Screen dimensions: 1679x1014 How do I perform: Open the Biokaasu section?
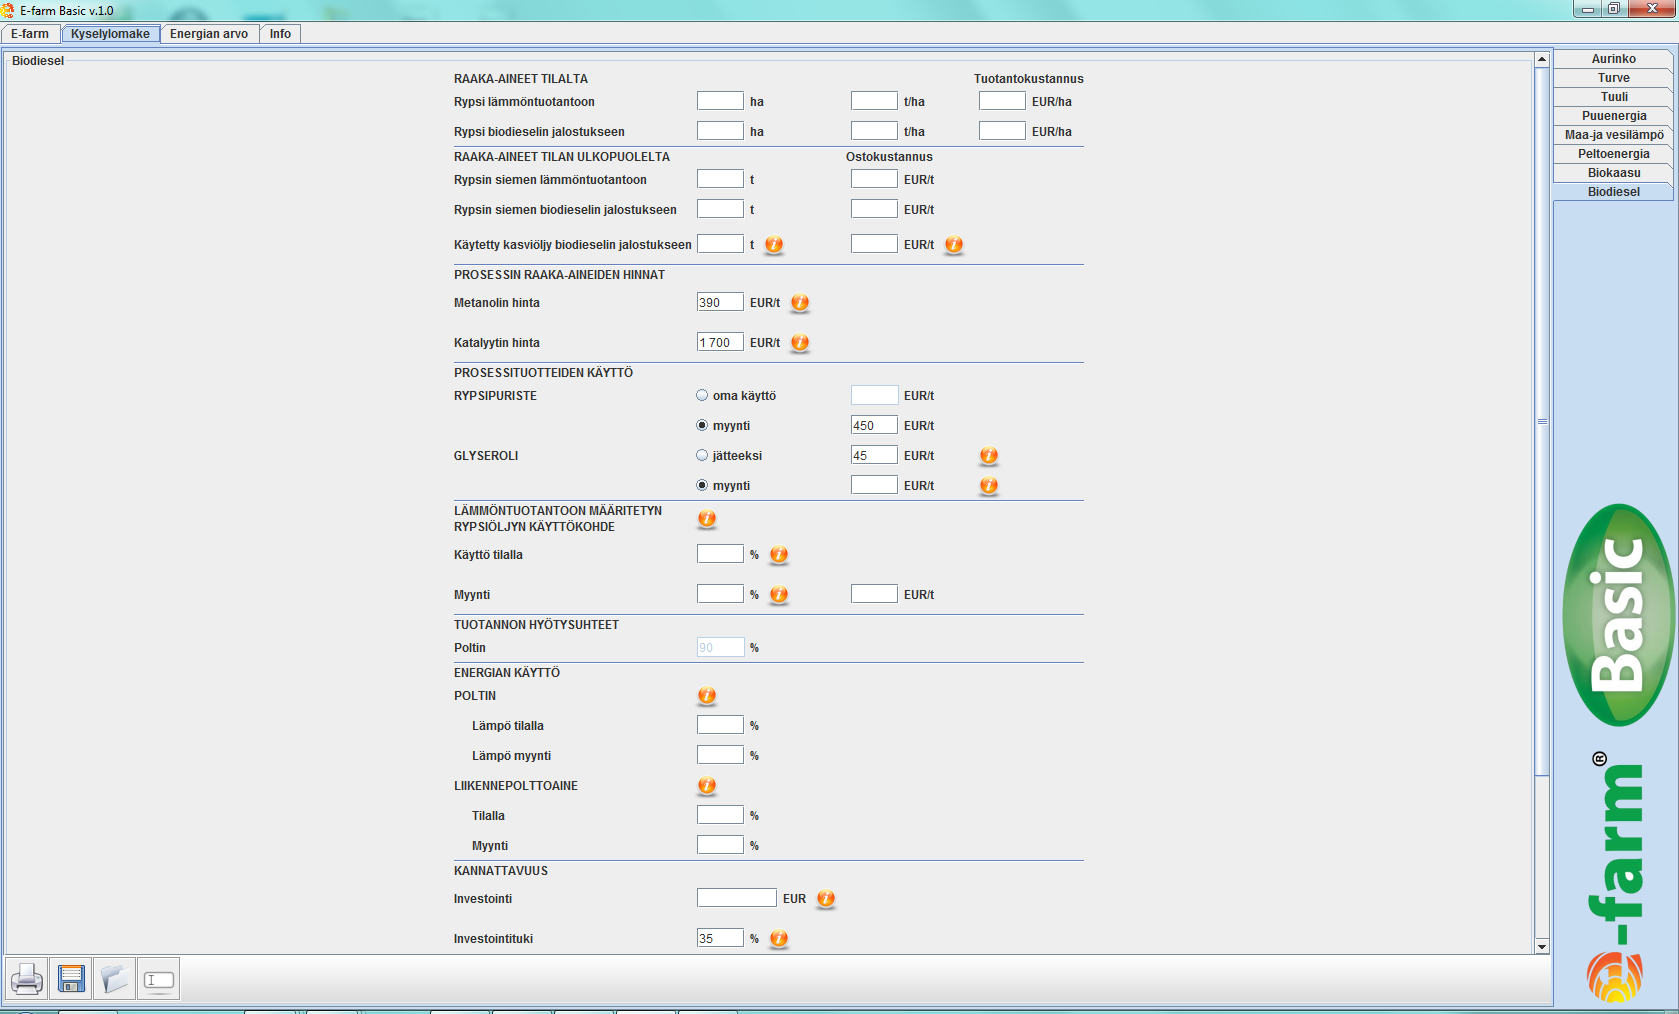[1613, 173]
